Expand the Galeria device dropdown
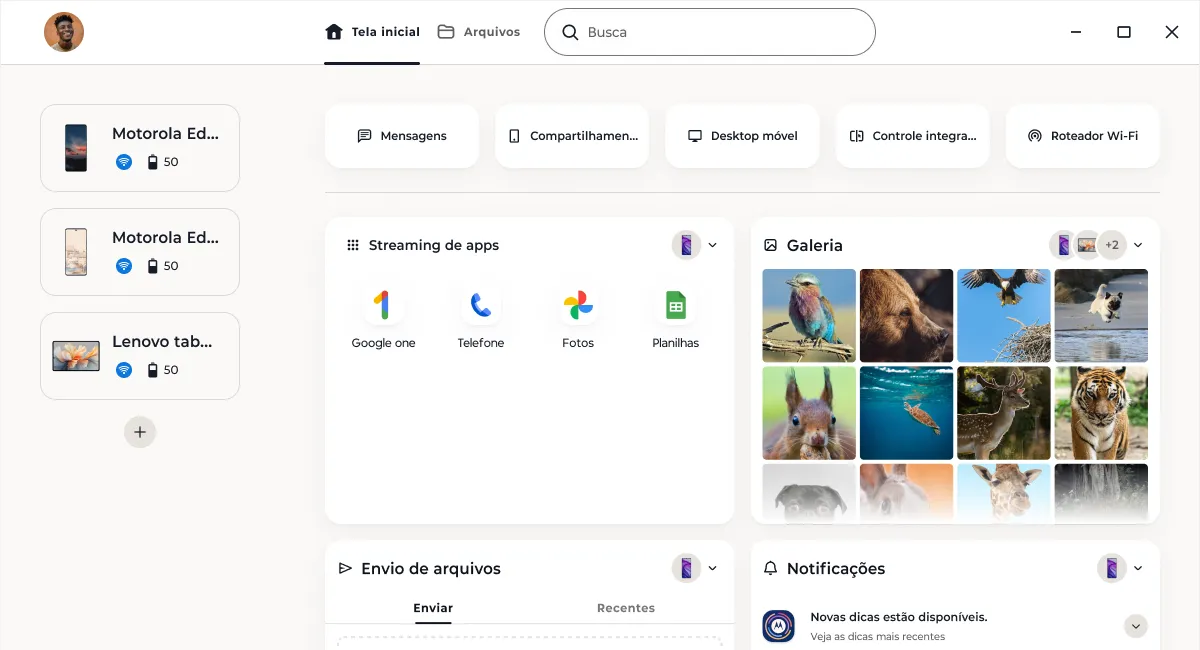Viewport: 1200px width, 650px height. (1138, 245)
